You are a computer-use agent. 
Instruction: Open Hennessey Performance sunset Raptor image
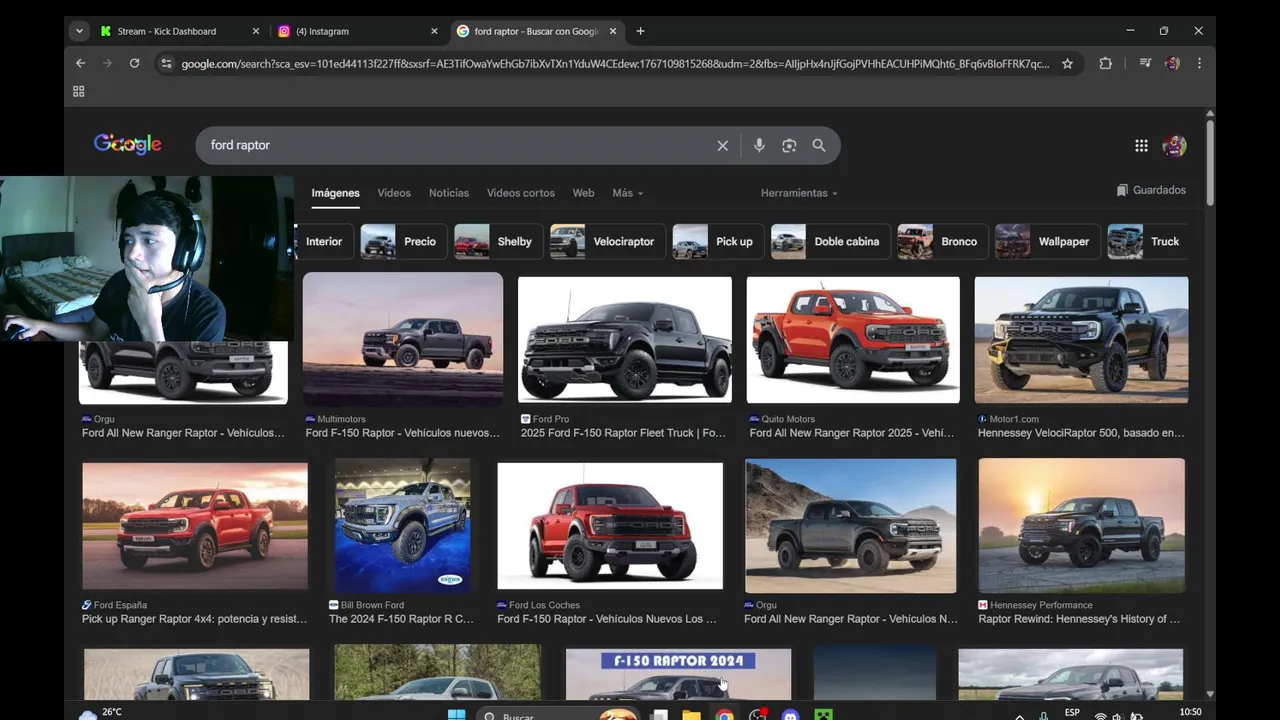point(1082,526)
